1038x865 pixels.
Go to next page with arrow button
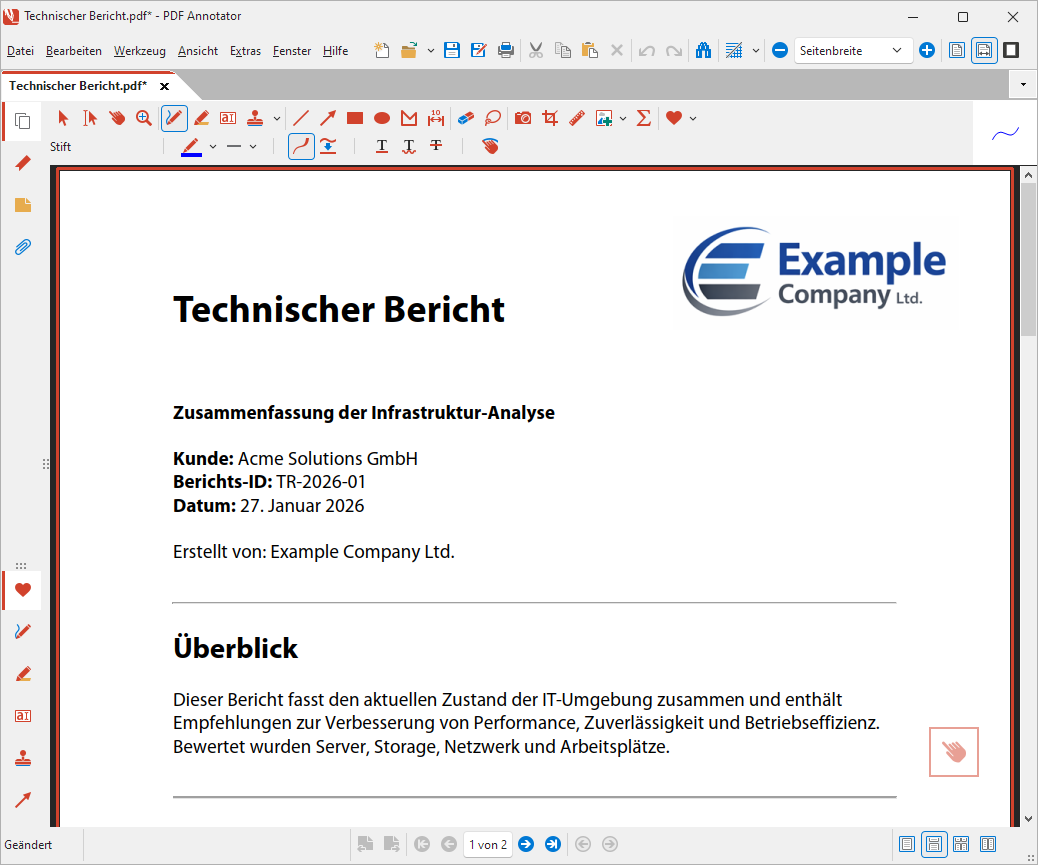(526, 844)
